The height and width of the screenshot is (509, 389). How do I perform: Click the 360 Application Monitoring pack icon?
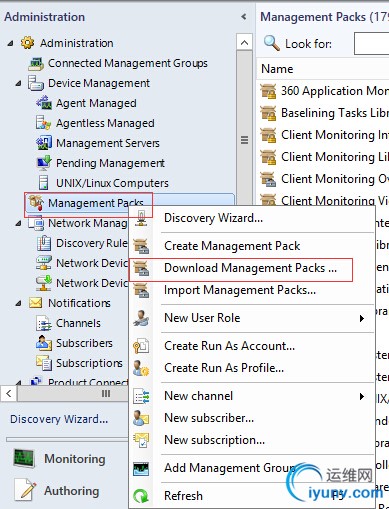268,91
